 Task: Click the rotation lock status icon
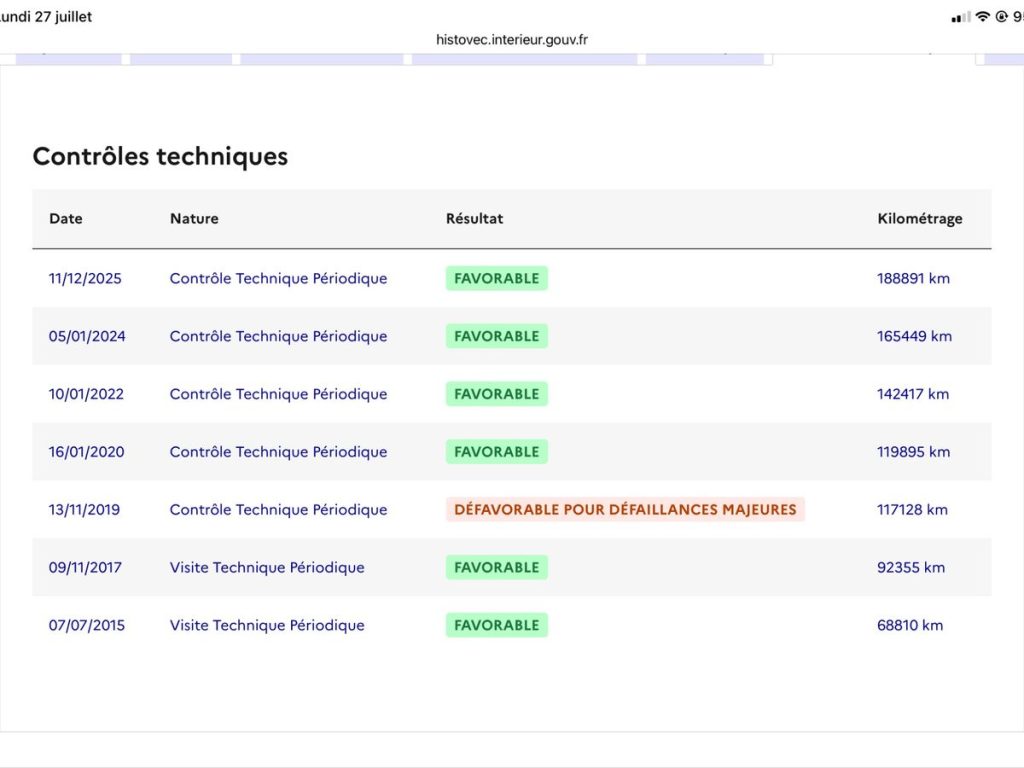1001,17
